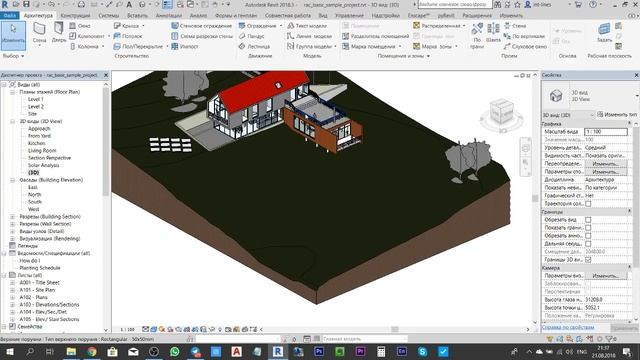Select the По вертикали opening tool
640x360 pixels.
pos(524,36)
